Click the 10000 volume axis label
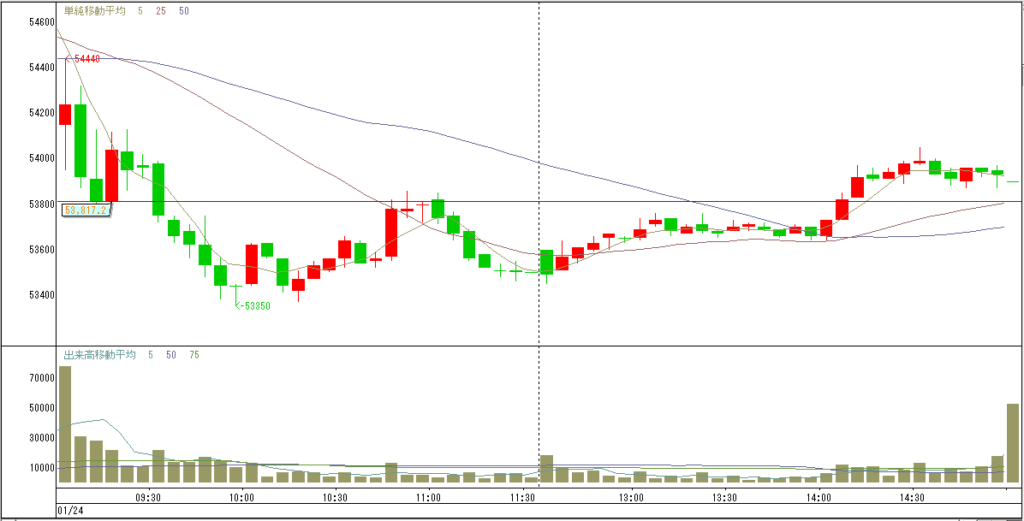Image resolution: width=1024 pixels, height=521 pixels. click(42, 468)
